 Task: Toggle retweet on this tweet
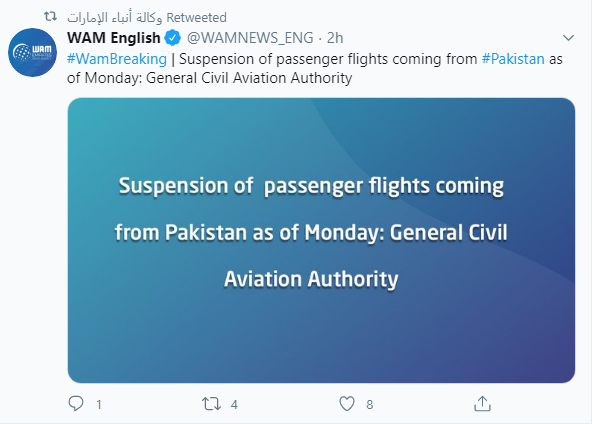211,404
